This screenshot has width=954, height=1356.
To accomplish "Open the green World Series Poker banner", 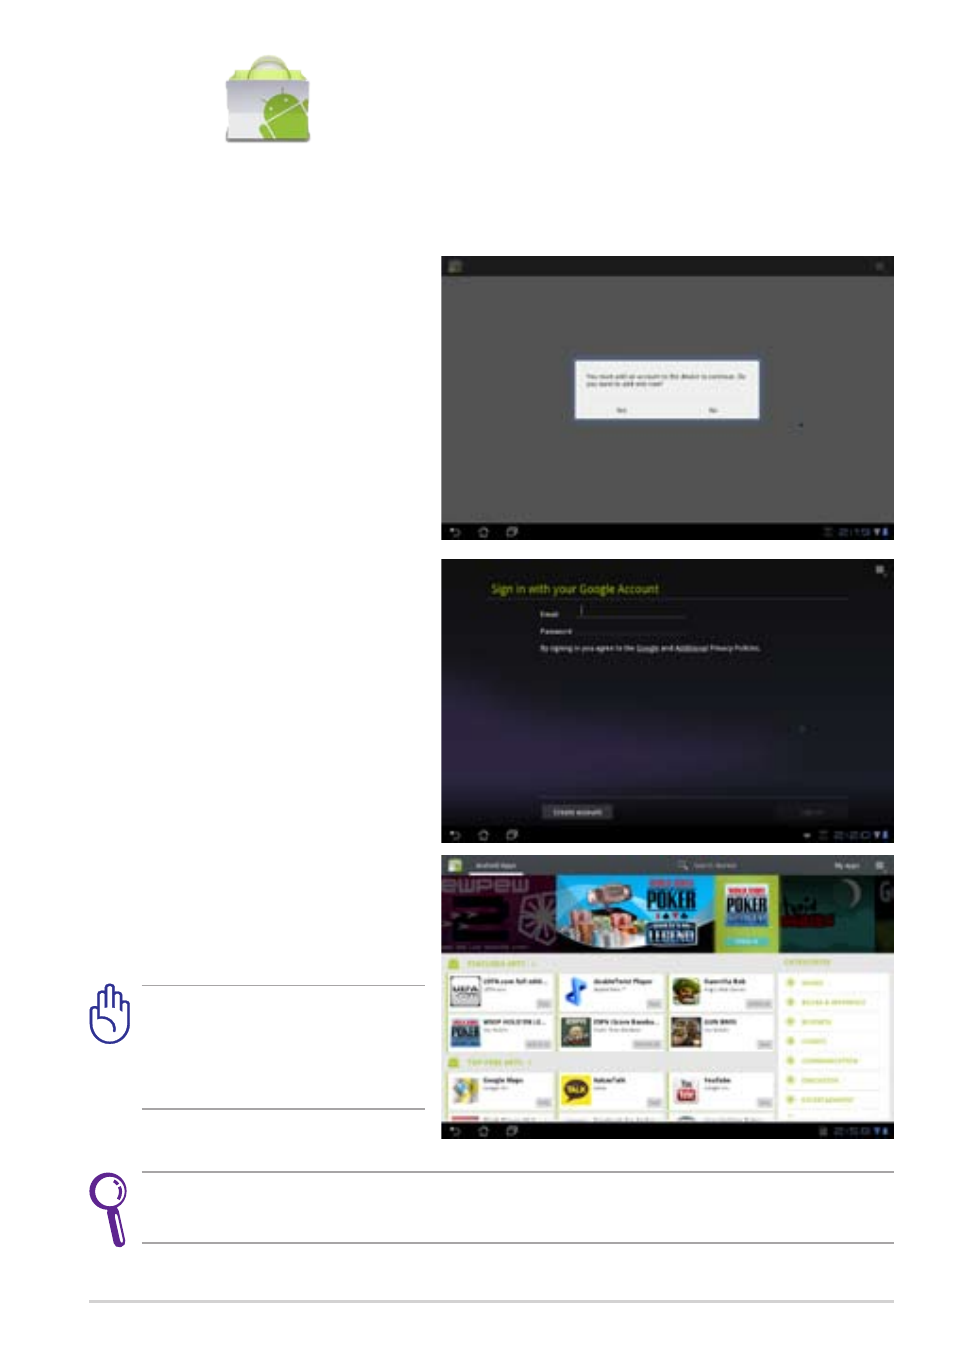I will (746, 914).
